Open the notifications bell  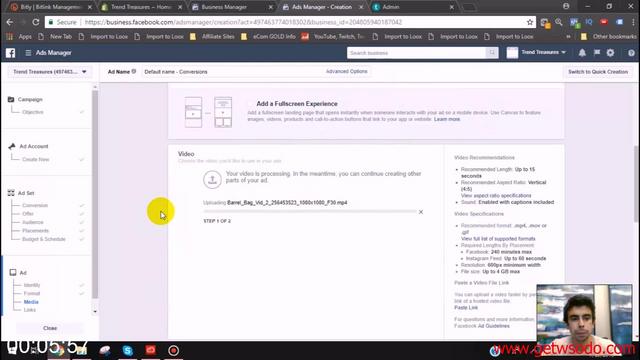pos(582,53)
